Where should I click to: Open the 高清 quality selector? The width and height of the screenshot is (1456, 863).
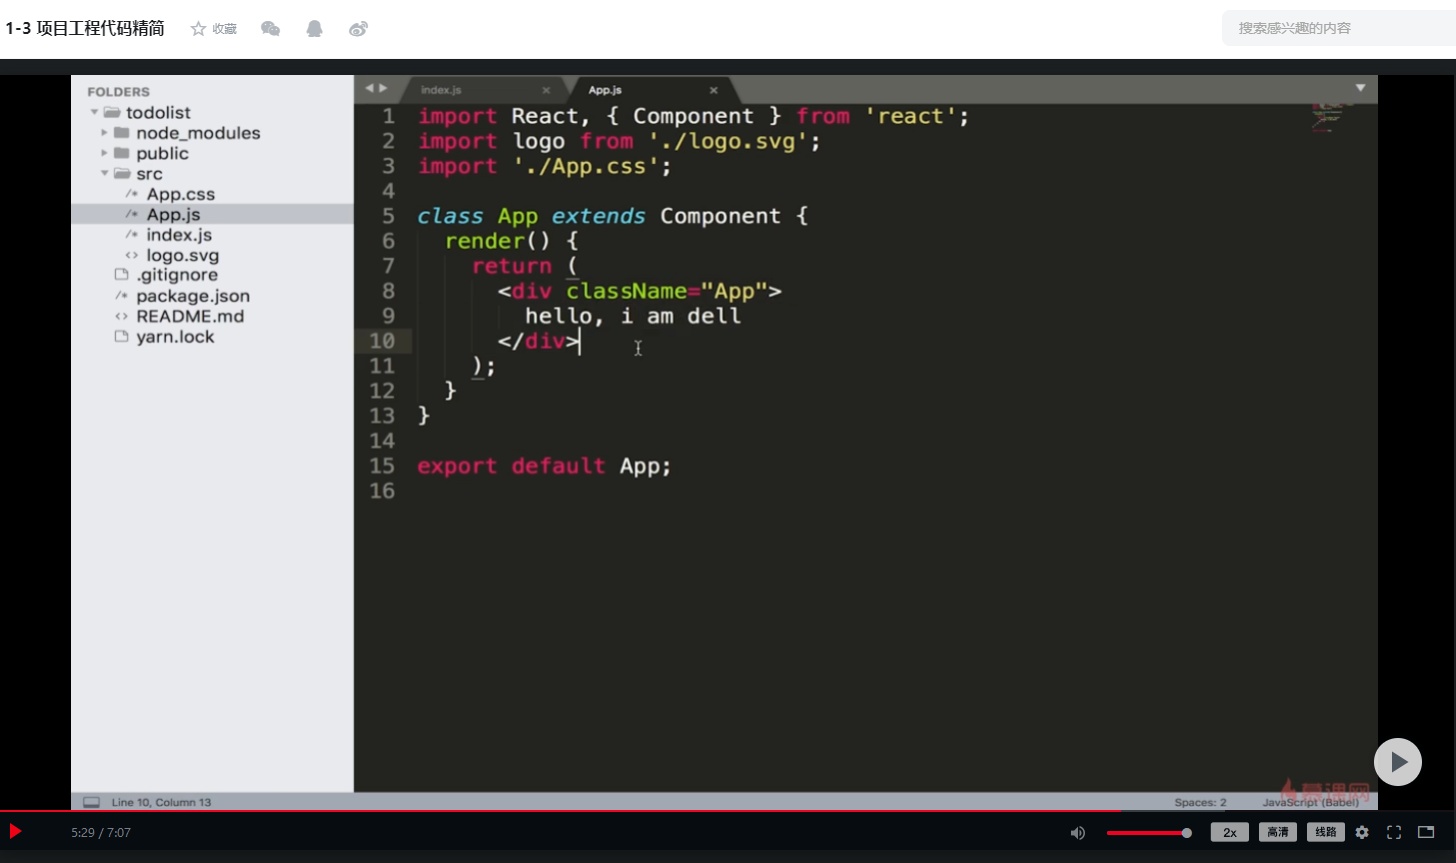click(1278, 832)
